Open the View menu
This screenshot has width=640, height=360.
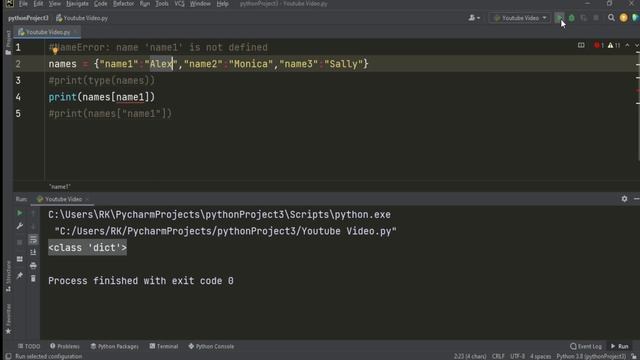(x=54, y=4)
